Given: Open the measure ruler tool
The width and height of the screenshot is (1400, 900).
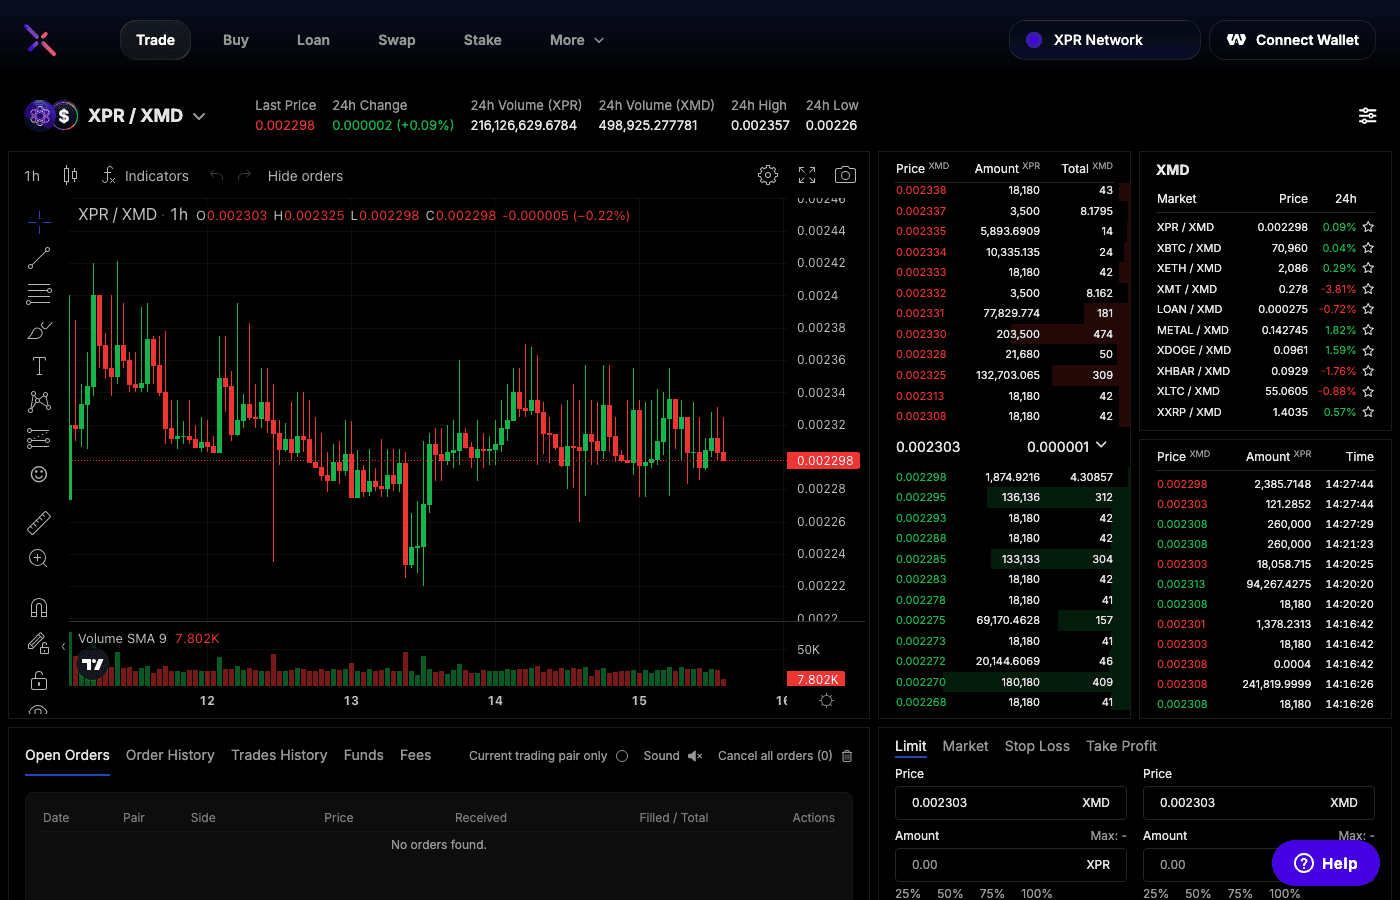Looking at the screenshot, I should (38, 522).
